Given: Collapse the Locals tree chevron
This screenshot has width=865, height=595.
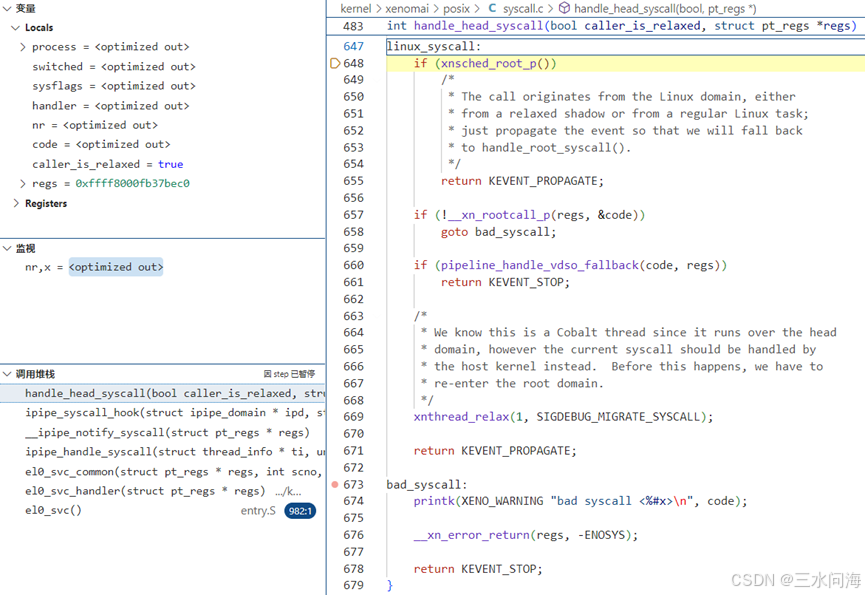Looking at the screenshot, I should pyautogui.click(x=15, y=28).
